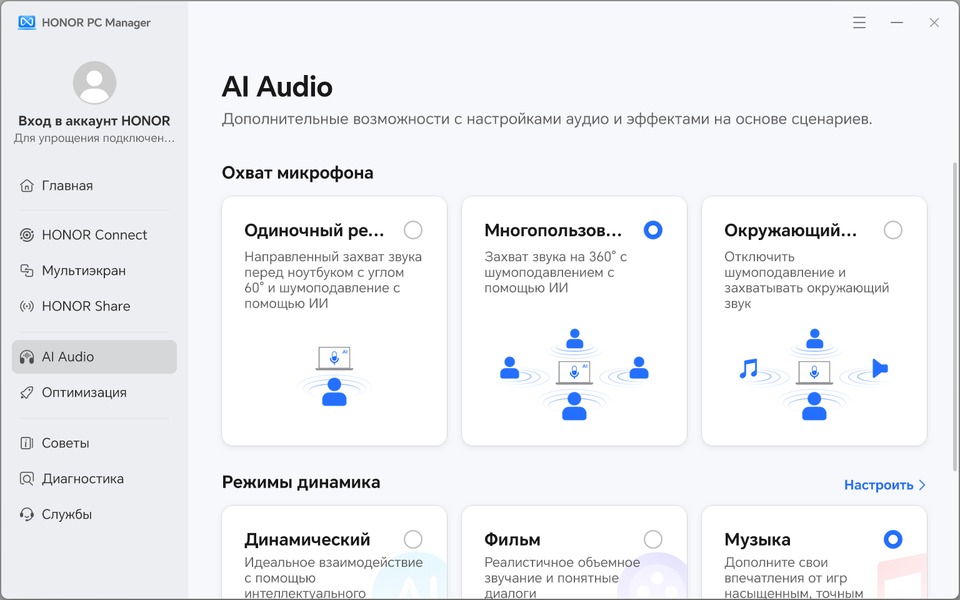Select Одиночный режим radio button
The image size is (960, 600).
(413, 230)
